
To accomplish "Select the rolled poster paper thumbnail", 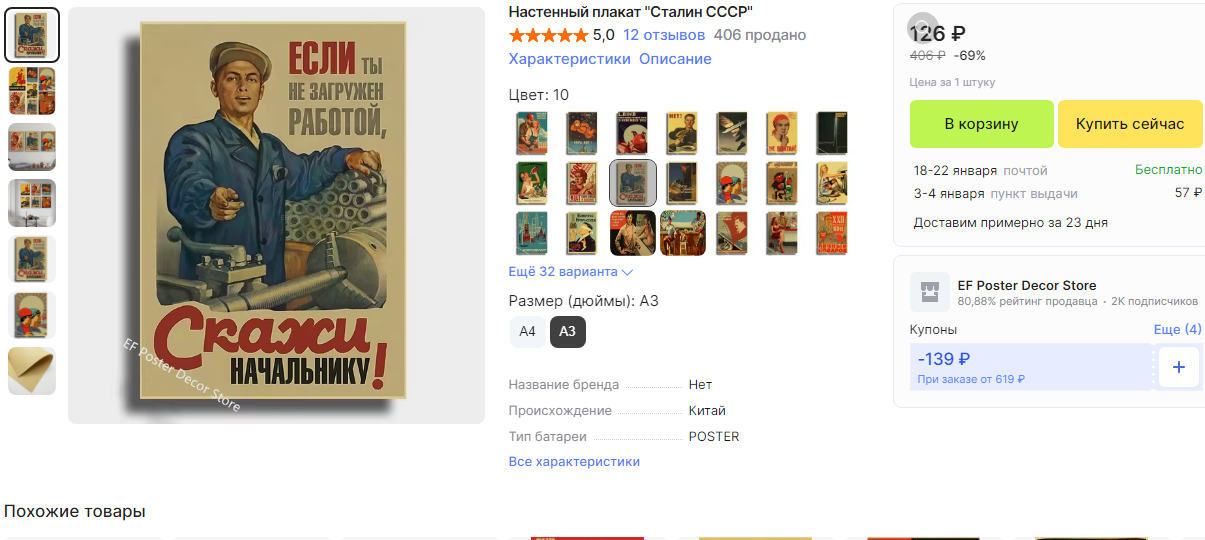I will click(32, 371).
